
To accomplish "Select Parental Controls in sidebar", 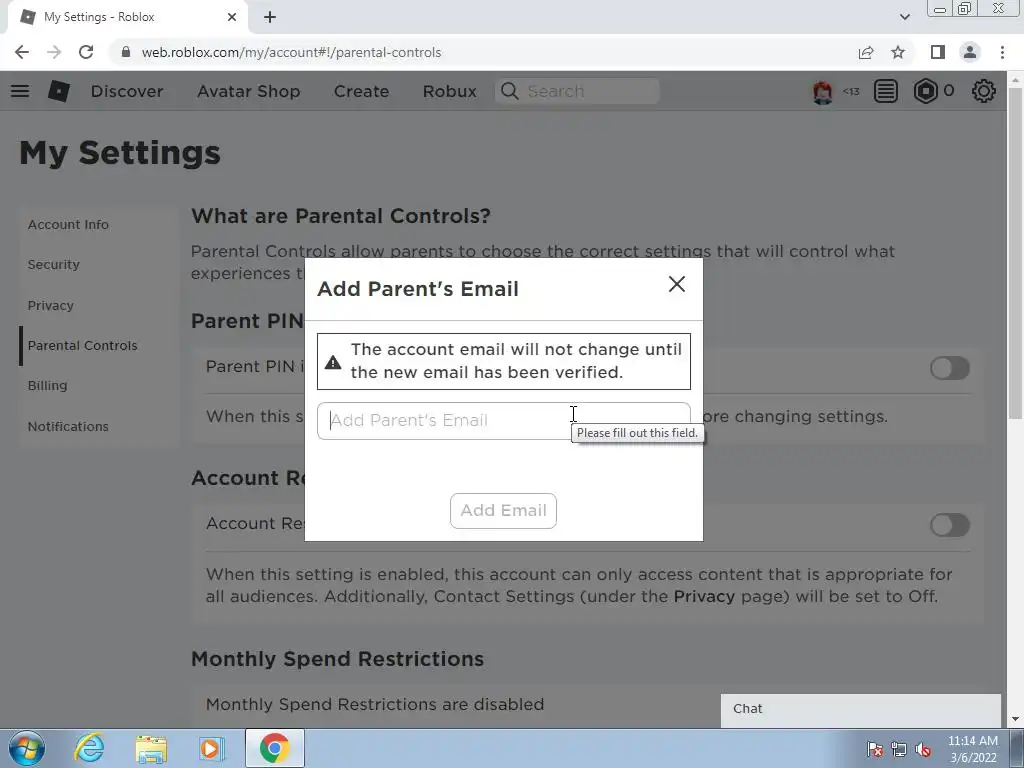I will tap(82, 345).
